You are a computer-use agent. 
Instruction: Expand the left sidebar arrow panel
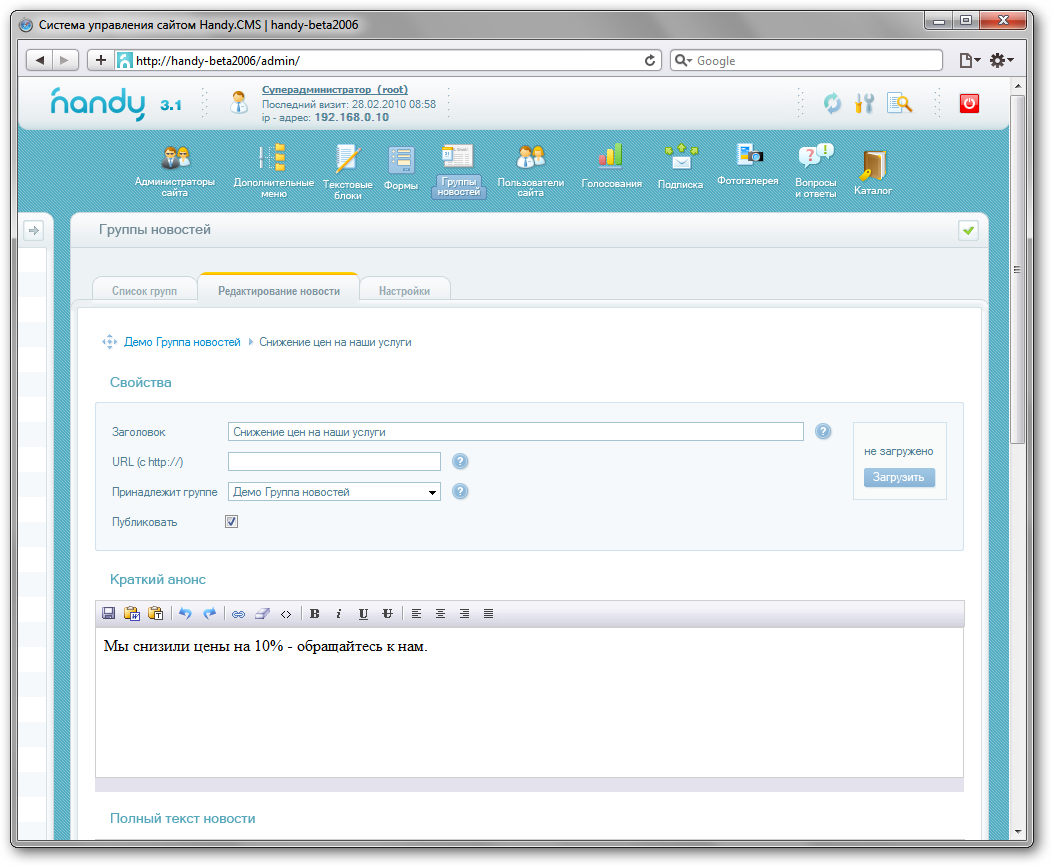click(x=33, y=231)
